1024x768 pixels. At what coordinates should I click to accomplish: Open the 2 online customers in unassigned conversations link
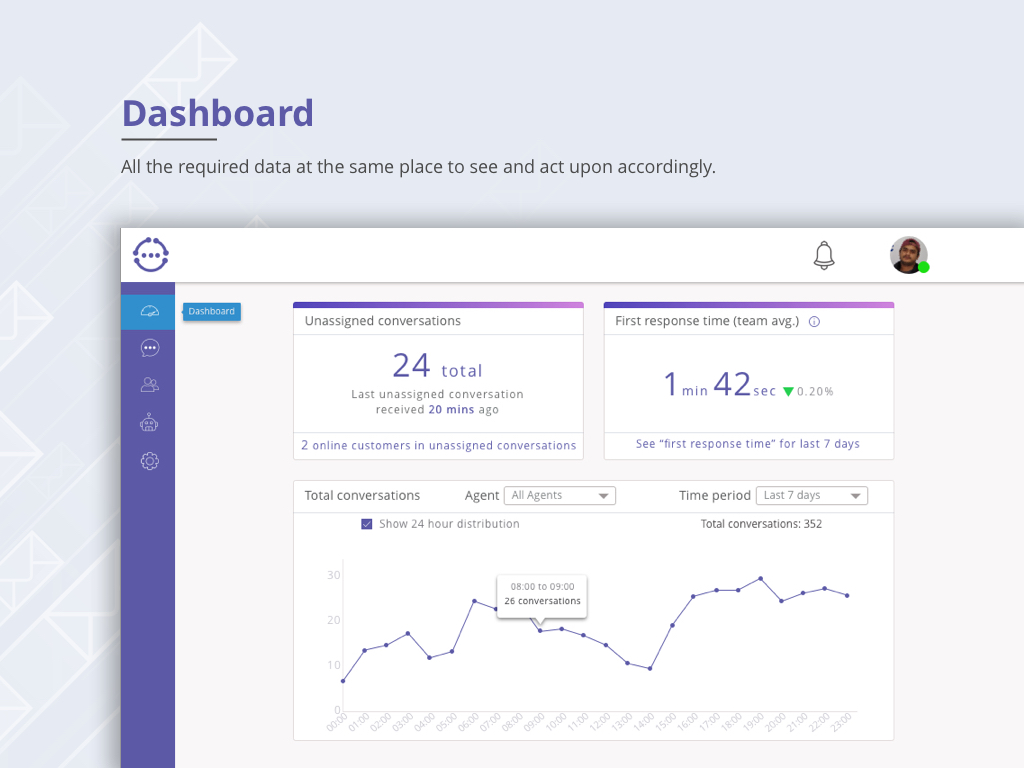pyautogui.click(x=438, y=445)
